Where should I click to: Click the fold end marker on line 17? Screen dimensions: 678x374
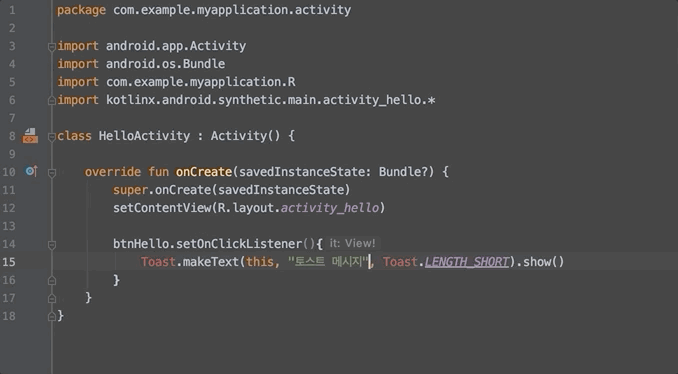pyautogui.click(x=51, y=298)
